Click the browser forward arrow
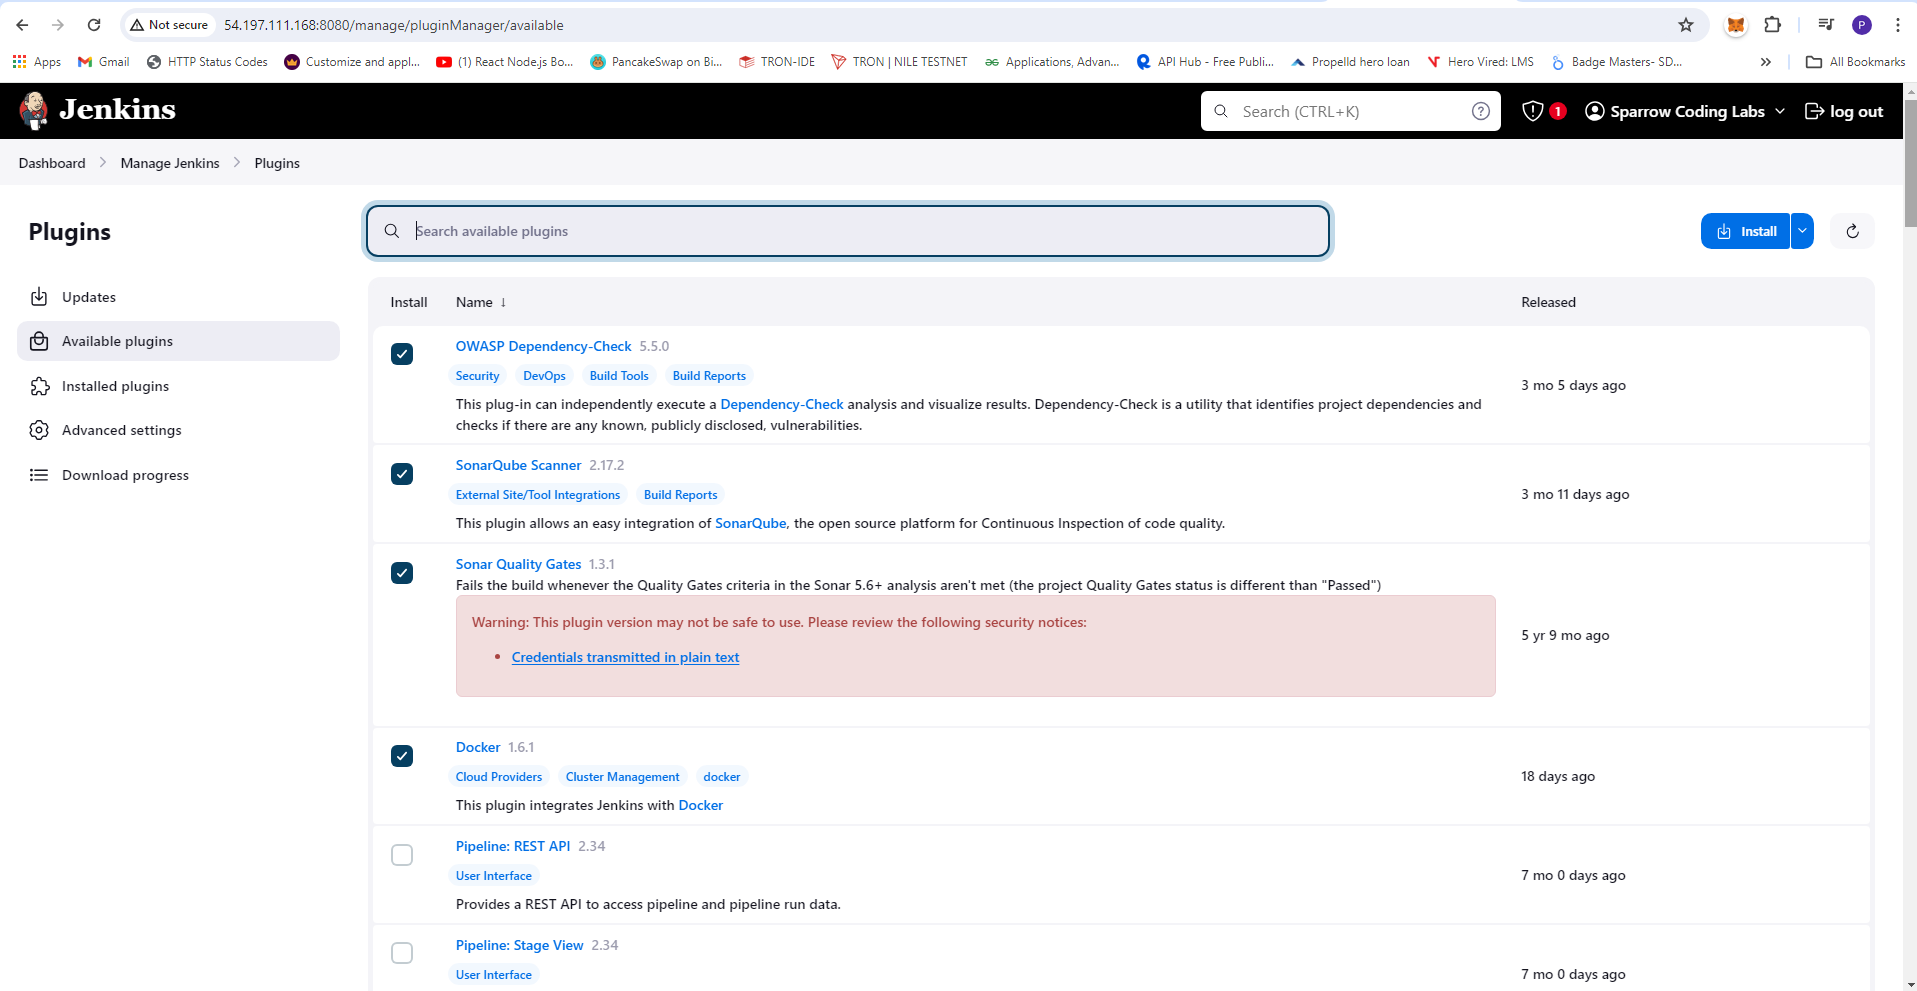Screen dimensions: 1917x991 click(58, 25)
